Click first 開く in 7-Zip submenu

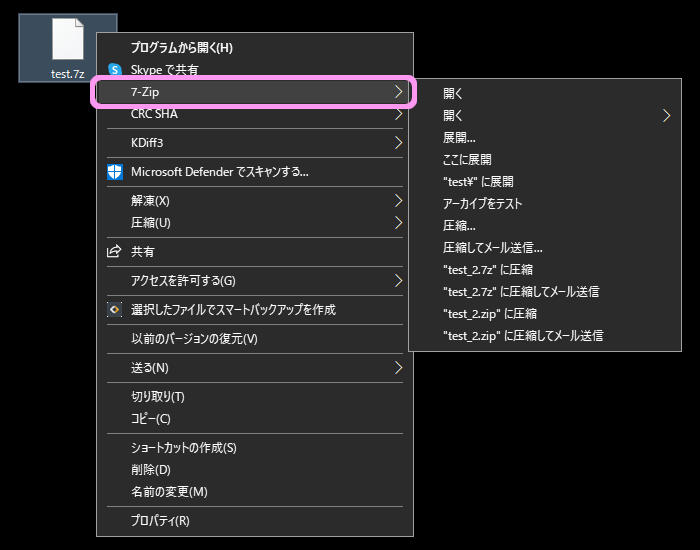click(x=545, y=94)
